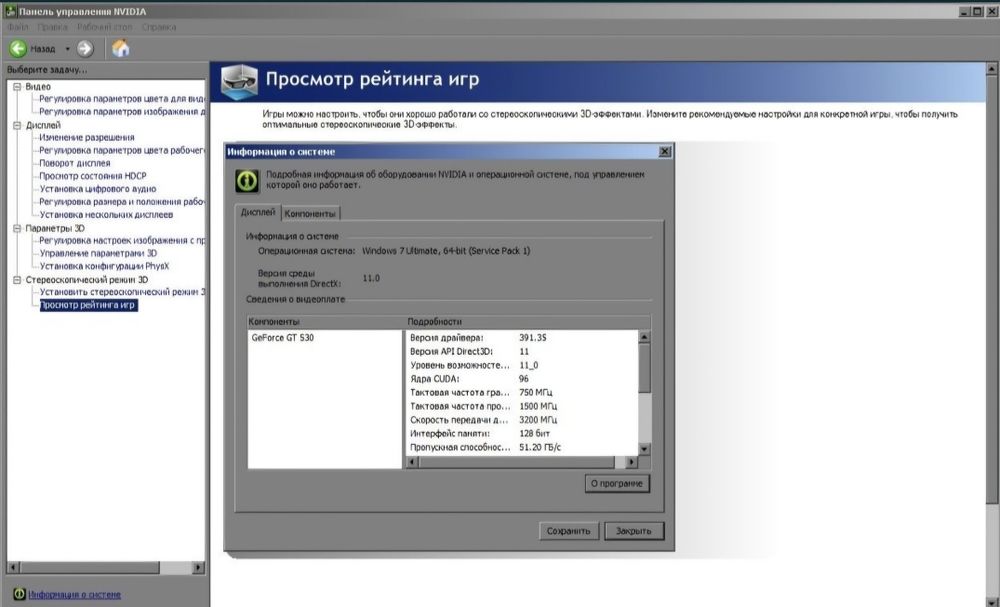
Task: Switch to the Дисплей tab
Action: coord(258,212)
